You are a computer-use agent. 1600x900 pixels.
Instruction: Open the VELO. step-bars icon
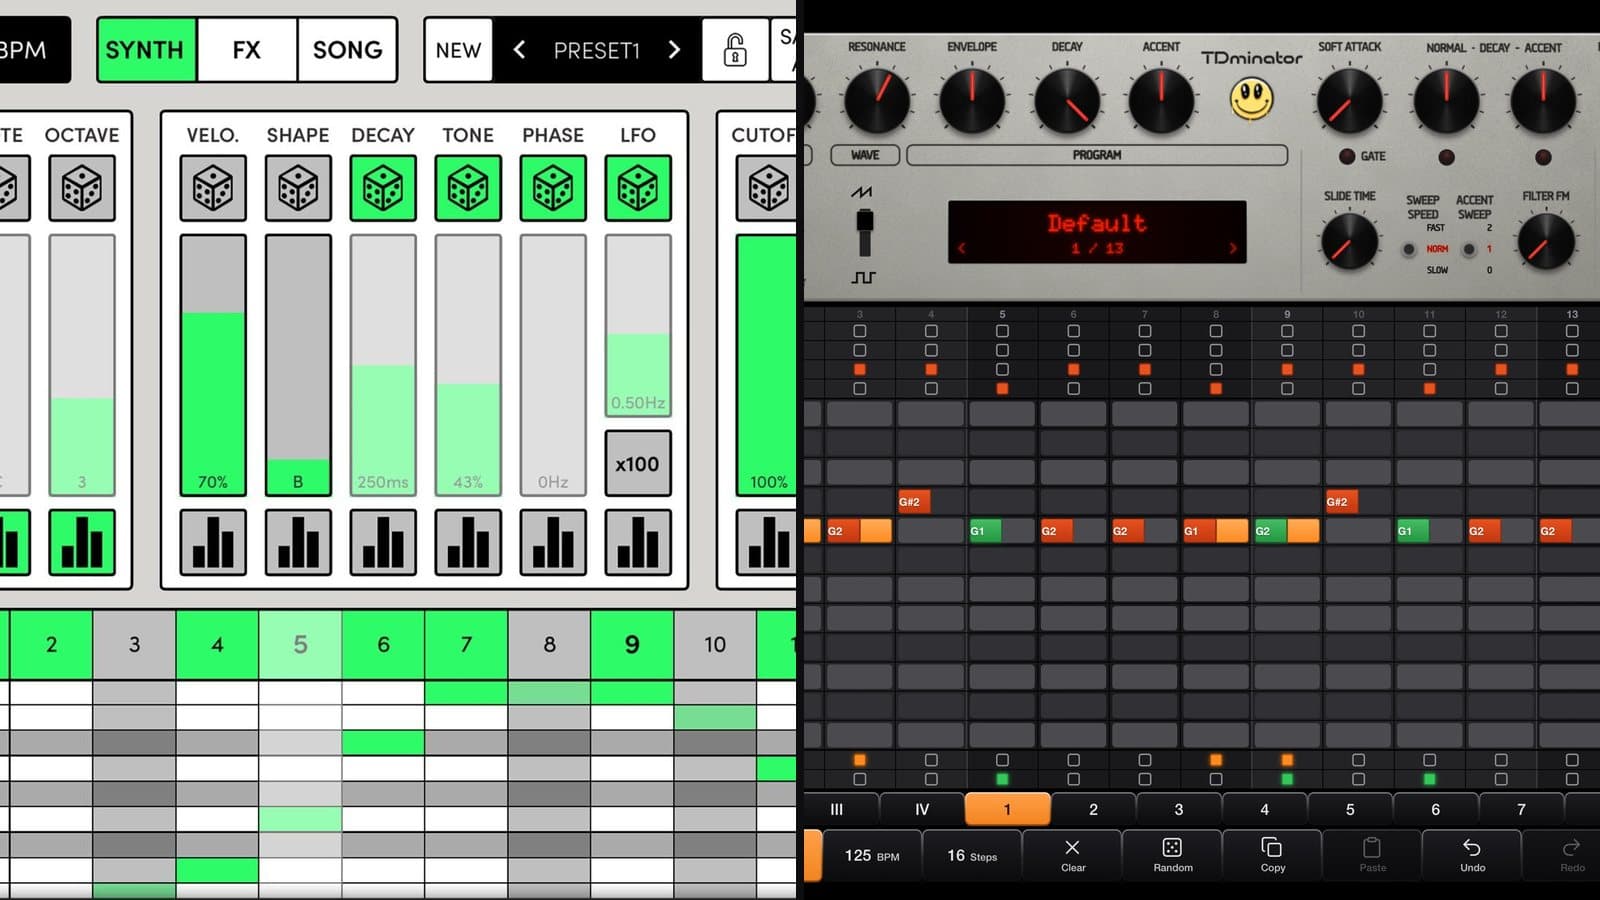pos(213,543)
